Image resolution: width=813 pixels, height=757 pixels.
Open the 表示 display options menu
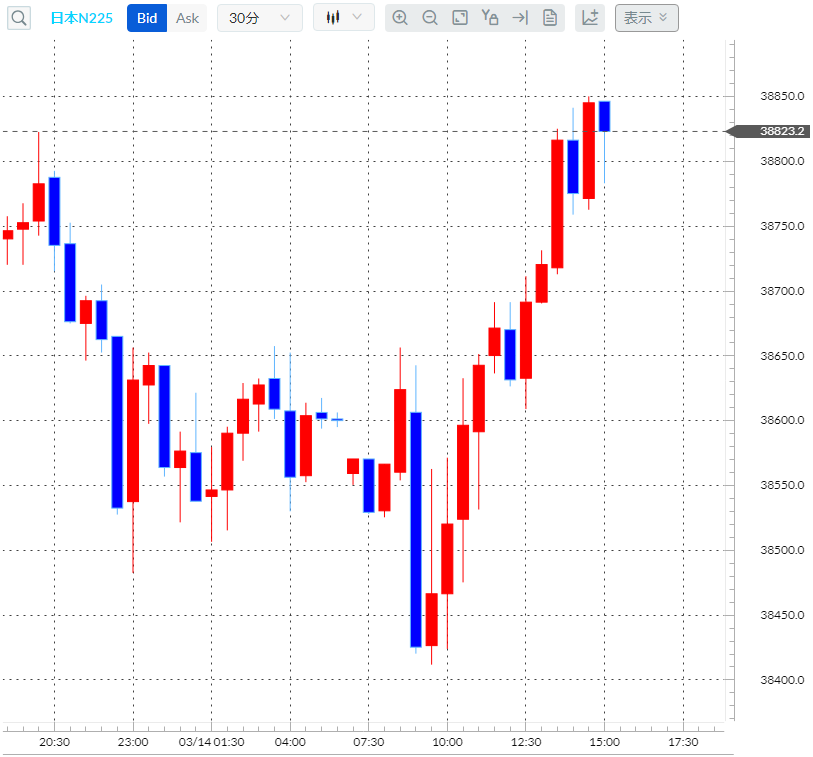[646, 18]
